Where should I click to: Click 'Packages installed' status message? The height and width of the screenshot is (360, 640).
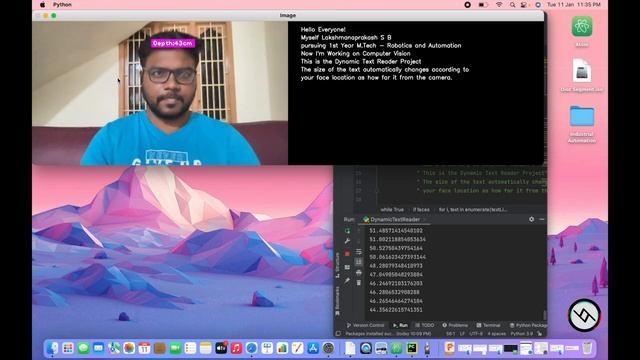click(x=388, y=334)
